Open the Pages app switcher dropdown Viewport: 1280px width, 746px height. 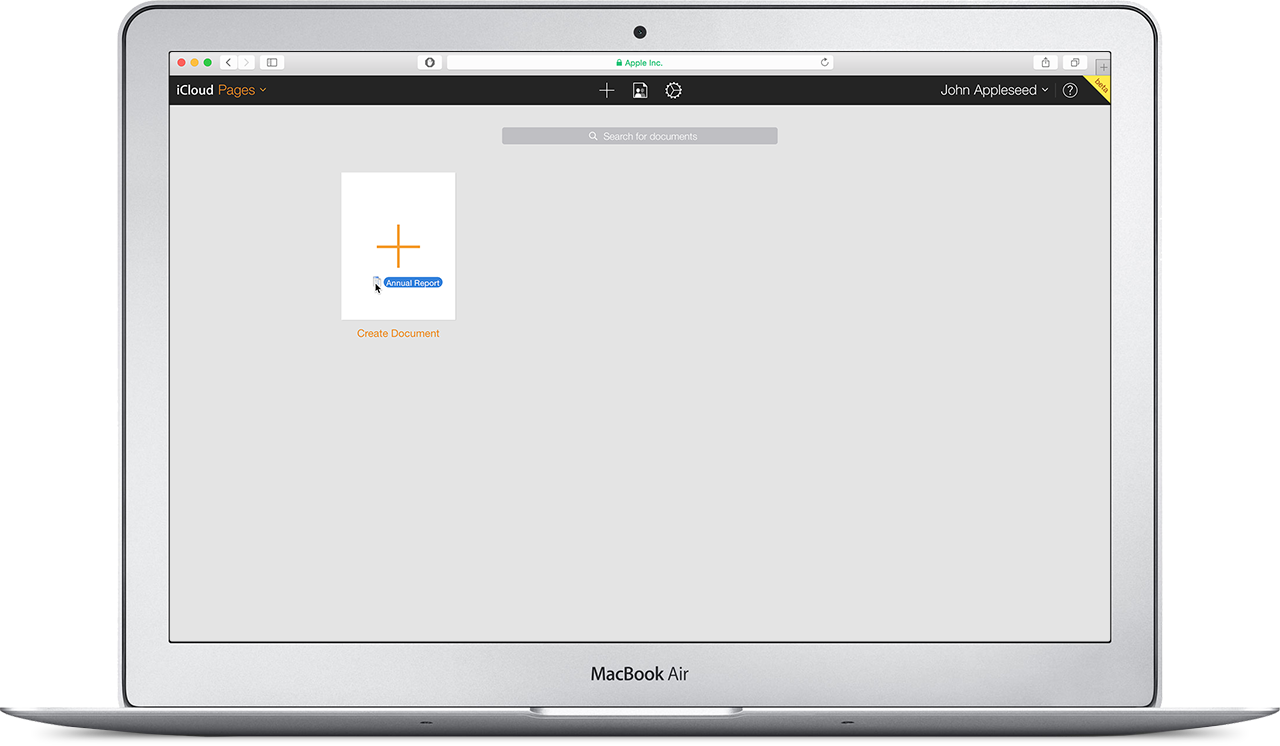(x=242, y=90)
